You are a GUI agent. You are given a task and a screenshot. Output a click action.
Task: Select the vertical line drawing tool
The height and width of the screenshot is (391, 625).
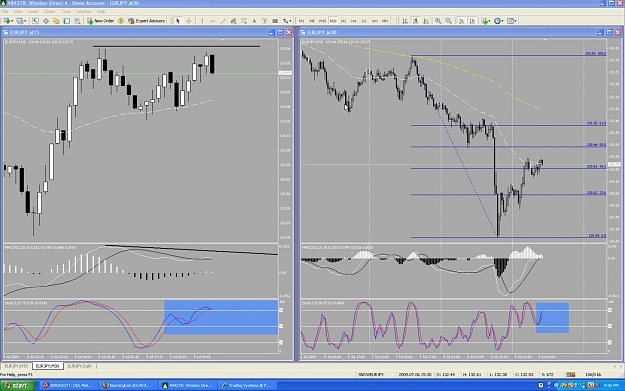tap(202, 21)
